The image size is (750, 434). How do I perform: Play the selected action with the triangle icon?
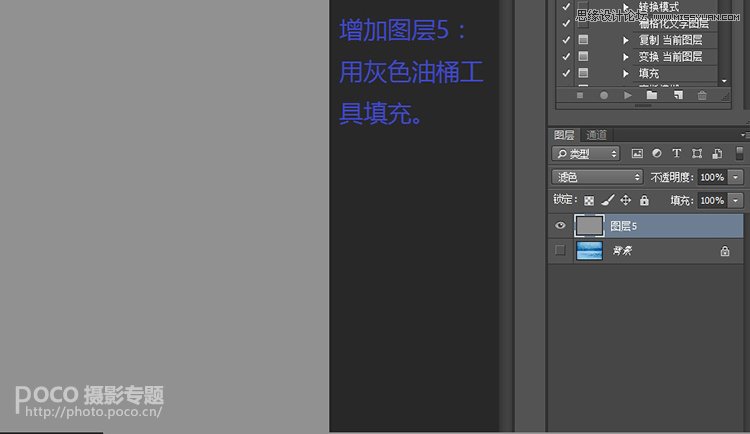point(628,96)
